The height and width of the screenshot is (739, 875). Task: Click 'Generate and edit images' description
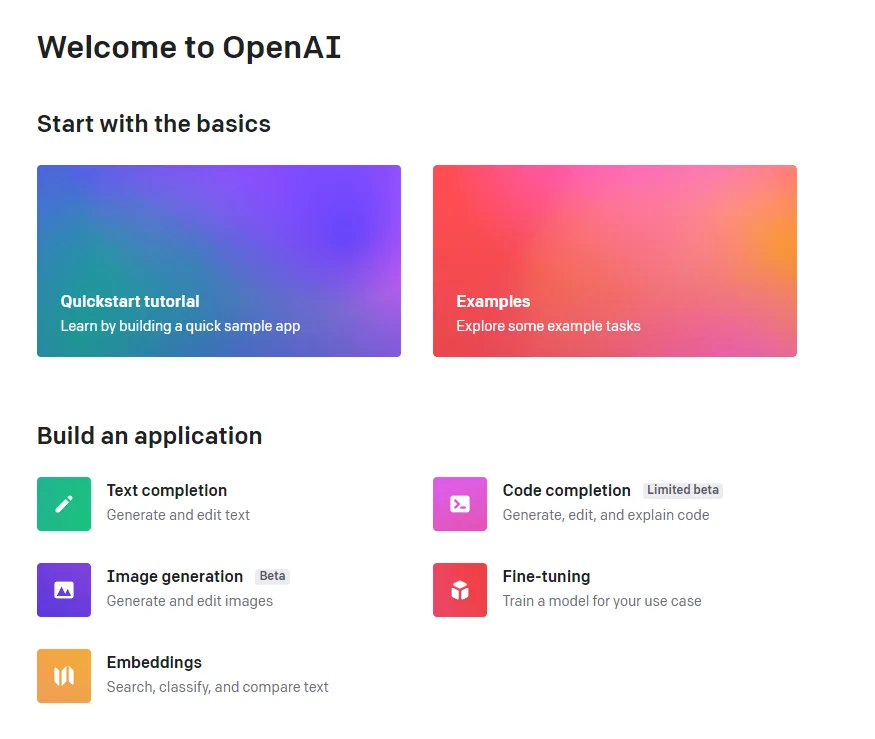pyautogui.click(x=190, y=601)
